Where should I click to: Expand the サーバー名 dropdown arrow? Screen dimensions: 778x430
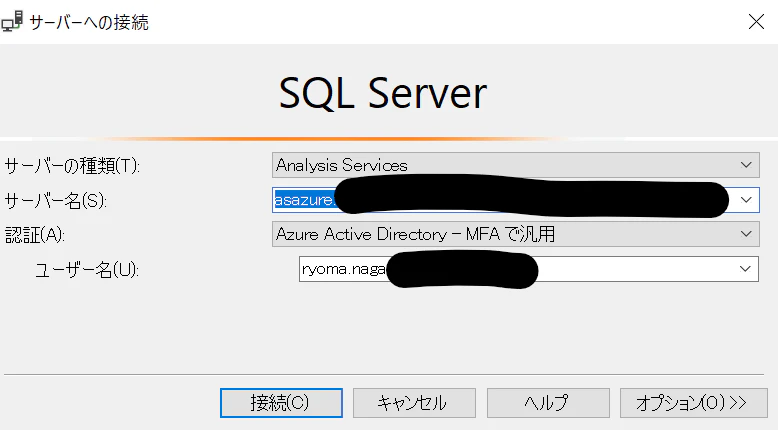coord(746,200)
